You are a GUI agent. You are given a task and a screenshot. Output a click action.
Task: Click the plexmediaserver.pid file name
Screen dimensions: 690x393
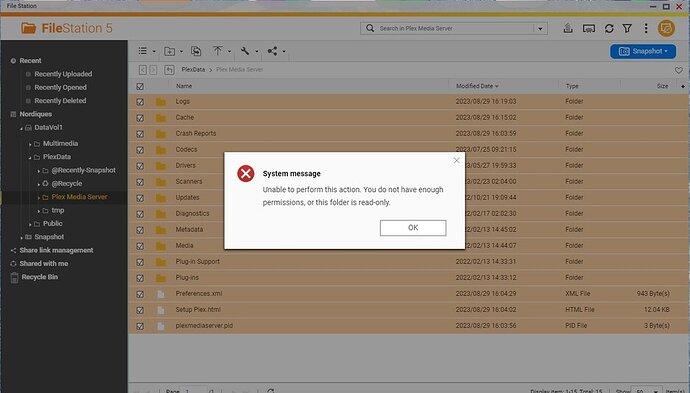204,326
